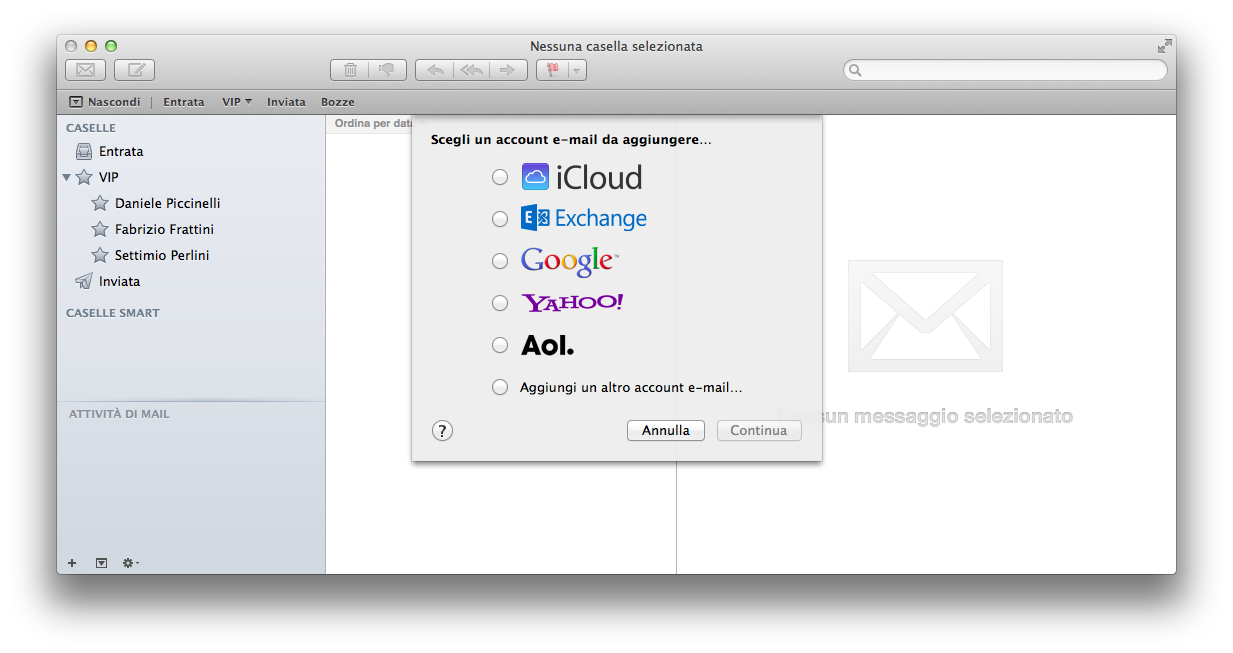
Task: Click the CASELLE header in the sidebar
Action: [91, 128]
